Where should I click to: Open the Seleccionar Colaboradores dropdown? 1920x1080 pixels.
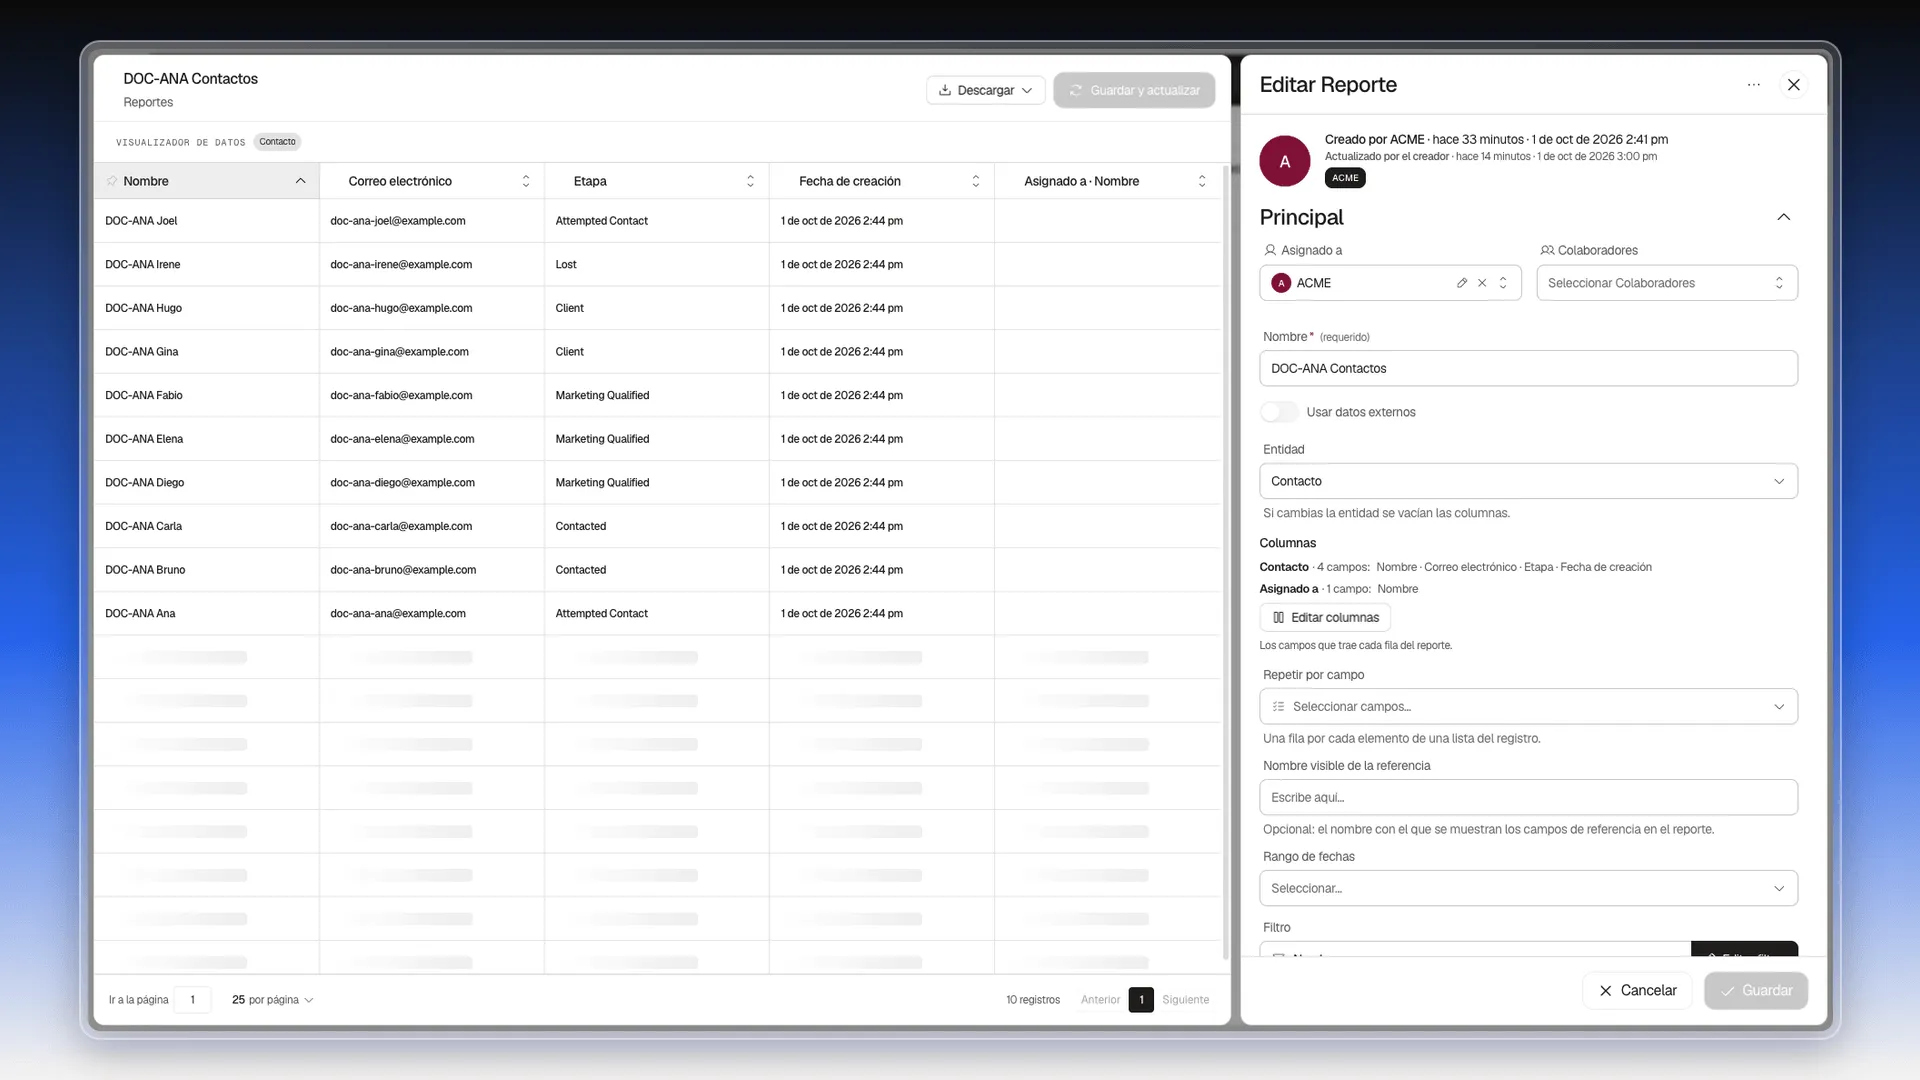[x=1667, y=283]
